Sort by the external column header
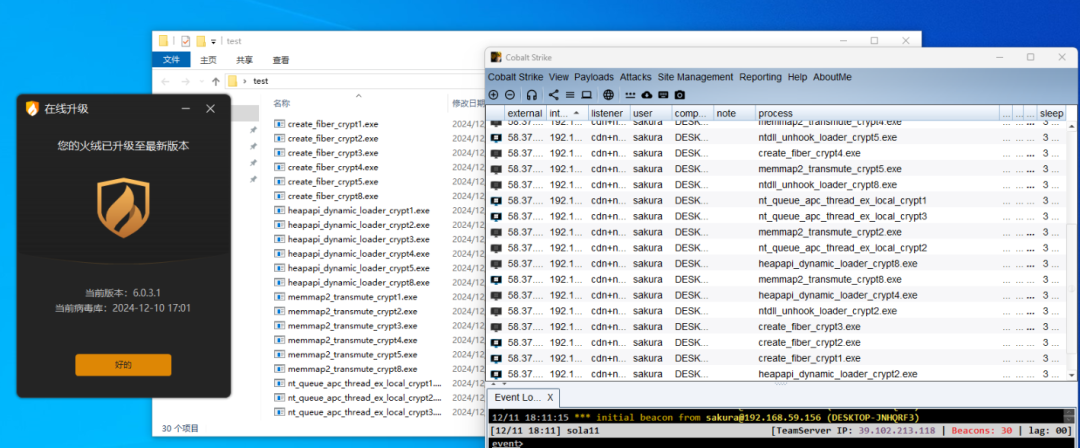1080x448 pixels. (525, 113)
